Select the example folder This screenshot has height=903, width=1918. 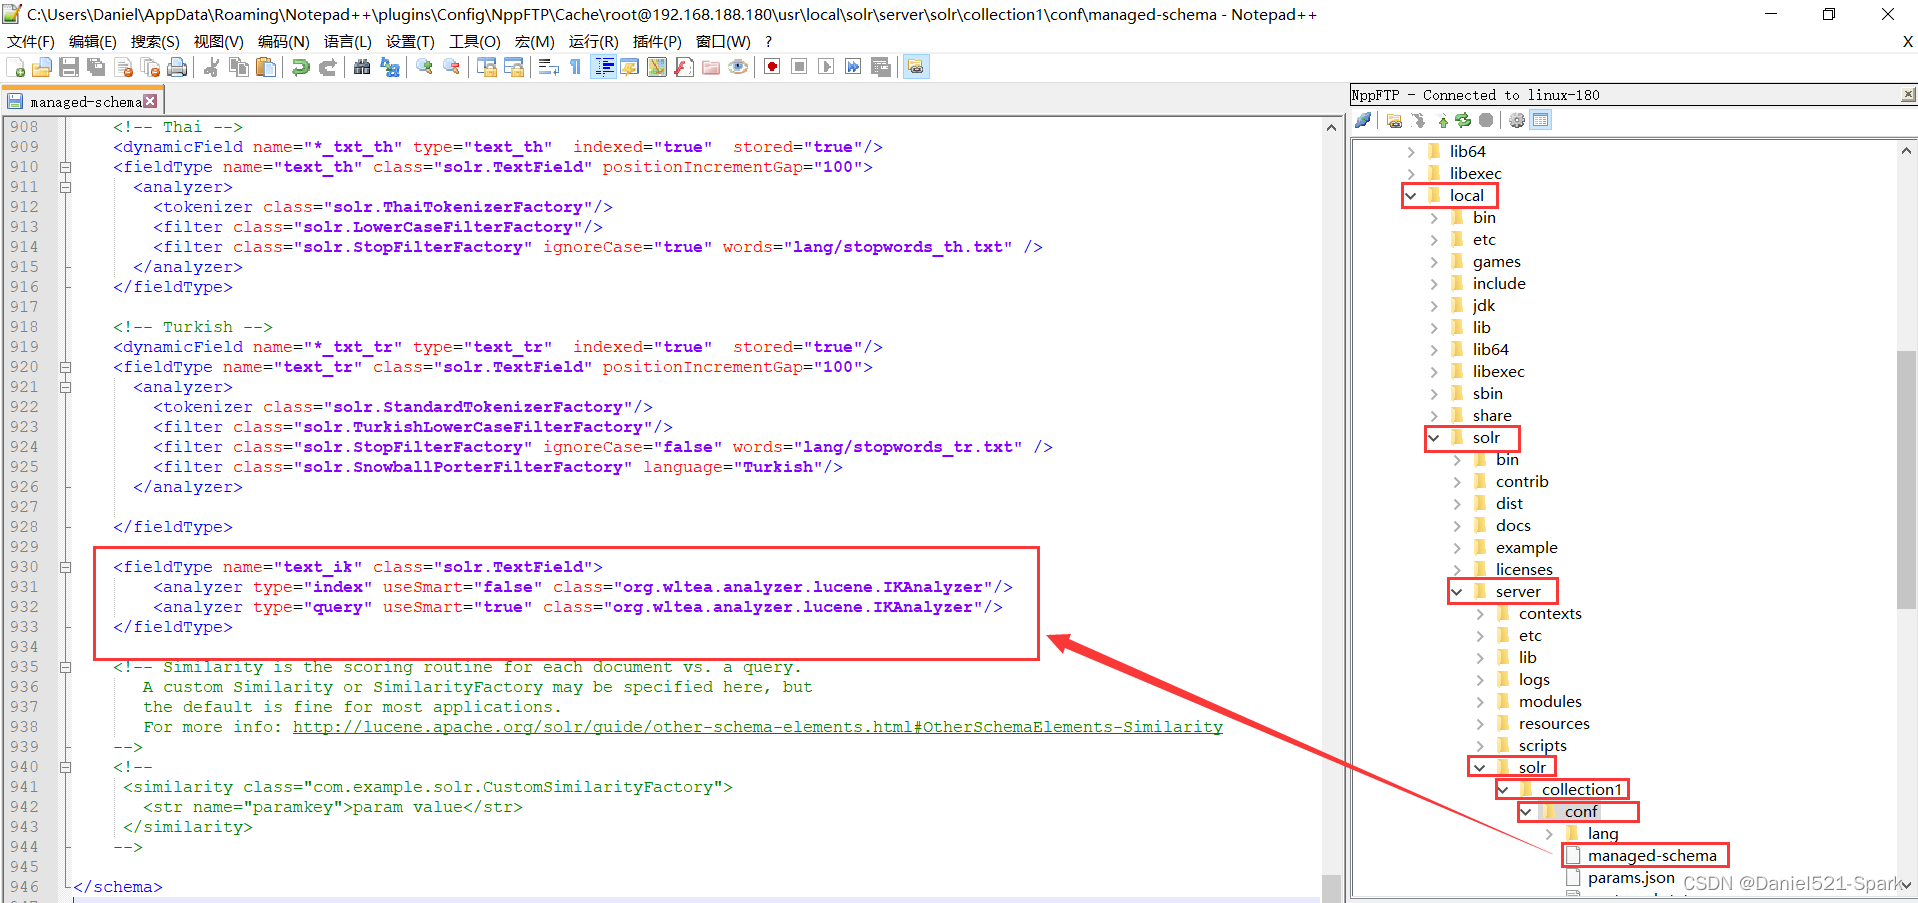[1526, 548]
